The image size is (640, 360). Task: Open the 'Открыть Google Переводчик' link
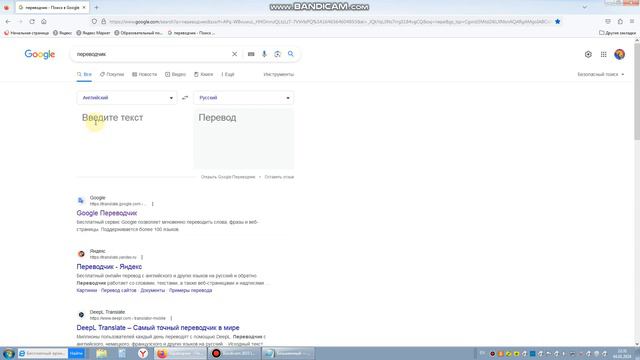(x=228, y=177)
